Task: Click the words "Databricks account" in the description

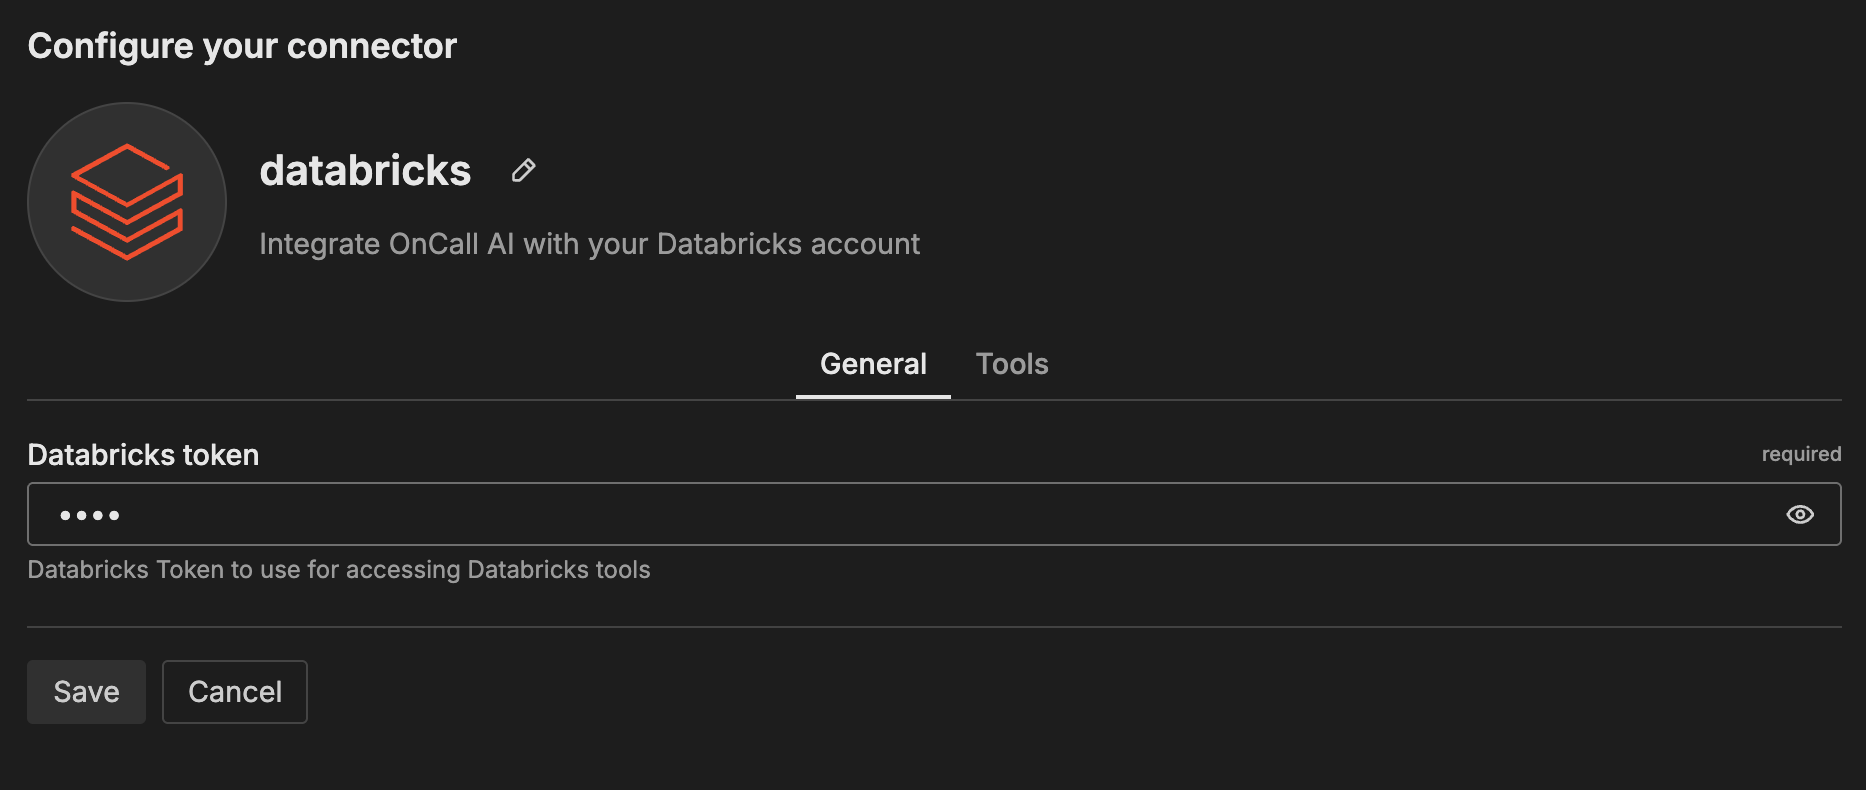Action: click(x=788, y=244)
